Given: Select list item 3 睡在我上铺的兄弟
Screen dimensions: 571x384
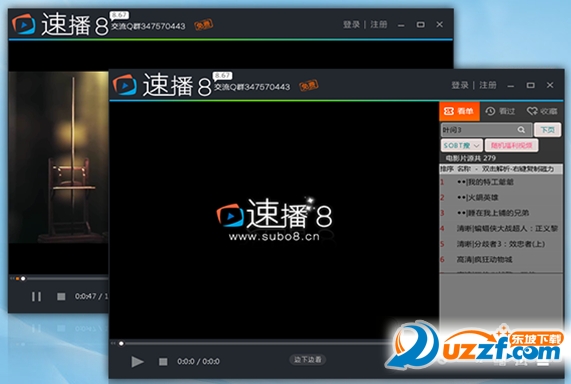Looking at the screenshot, I should coord(501,213).
